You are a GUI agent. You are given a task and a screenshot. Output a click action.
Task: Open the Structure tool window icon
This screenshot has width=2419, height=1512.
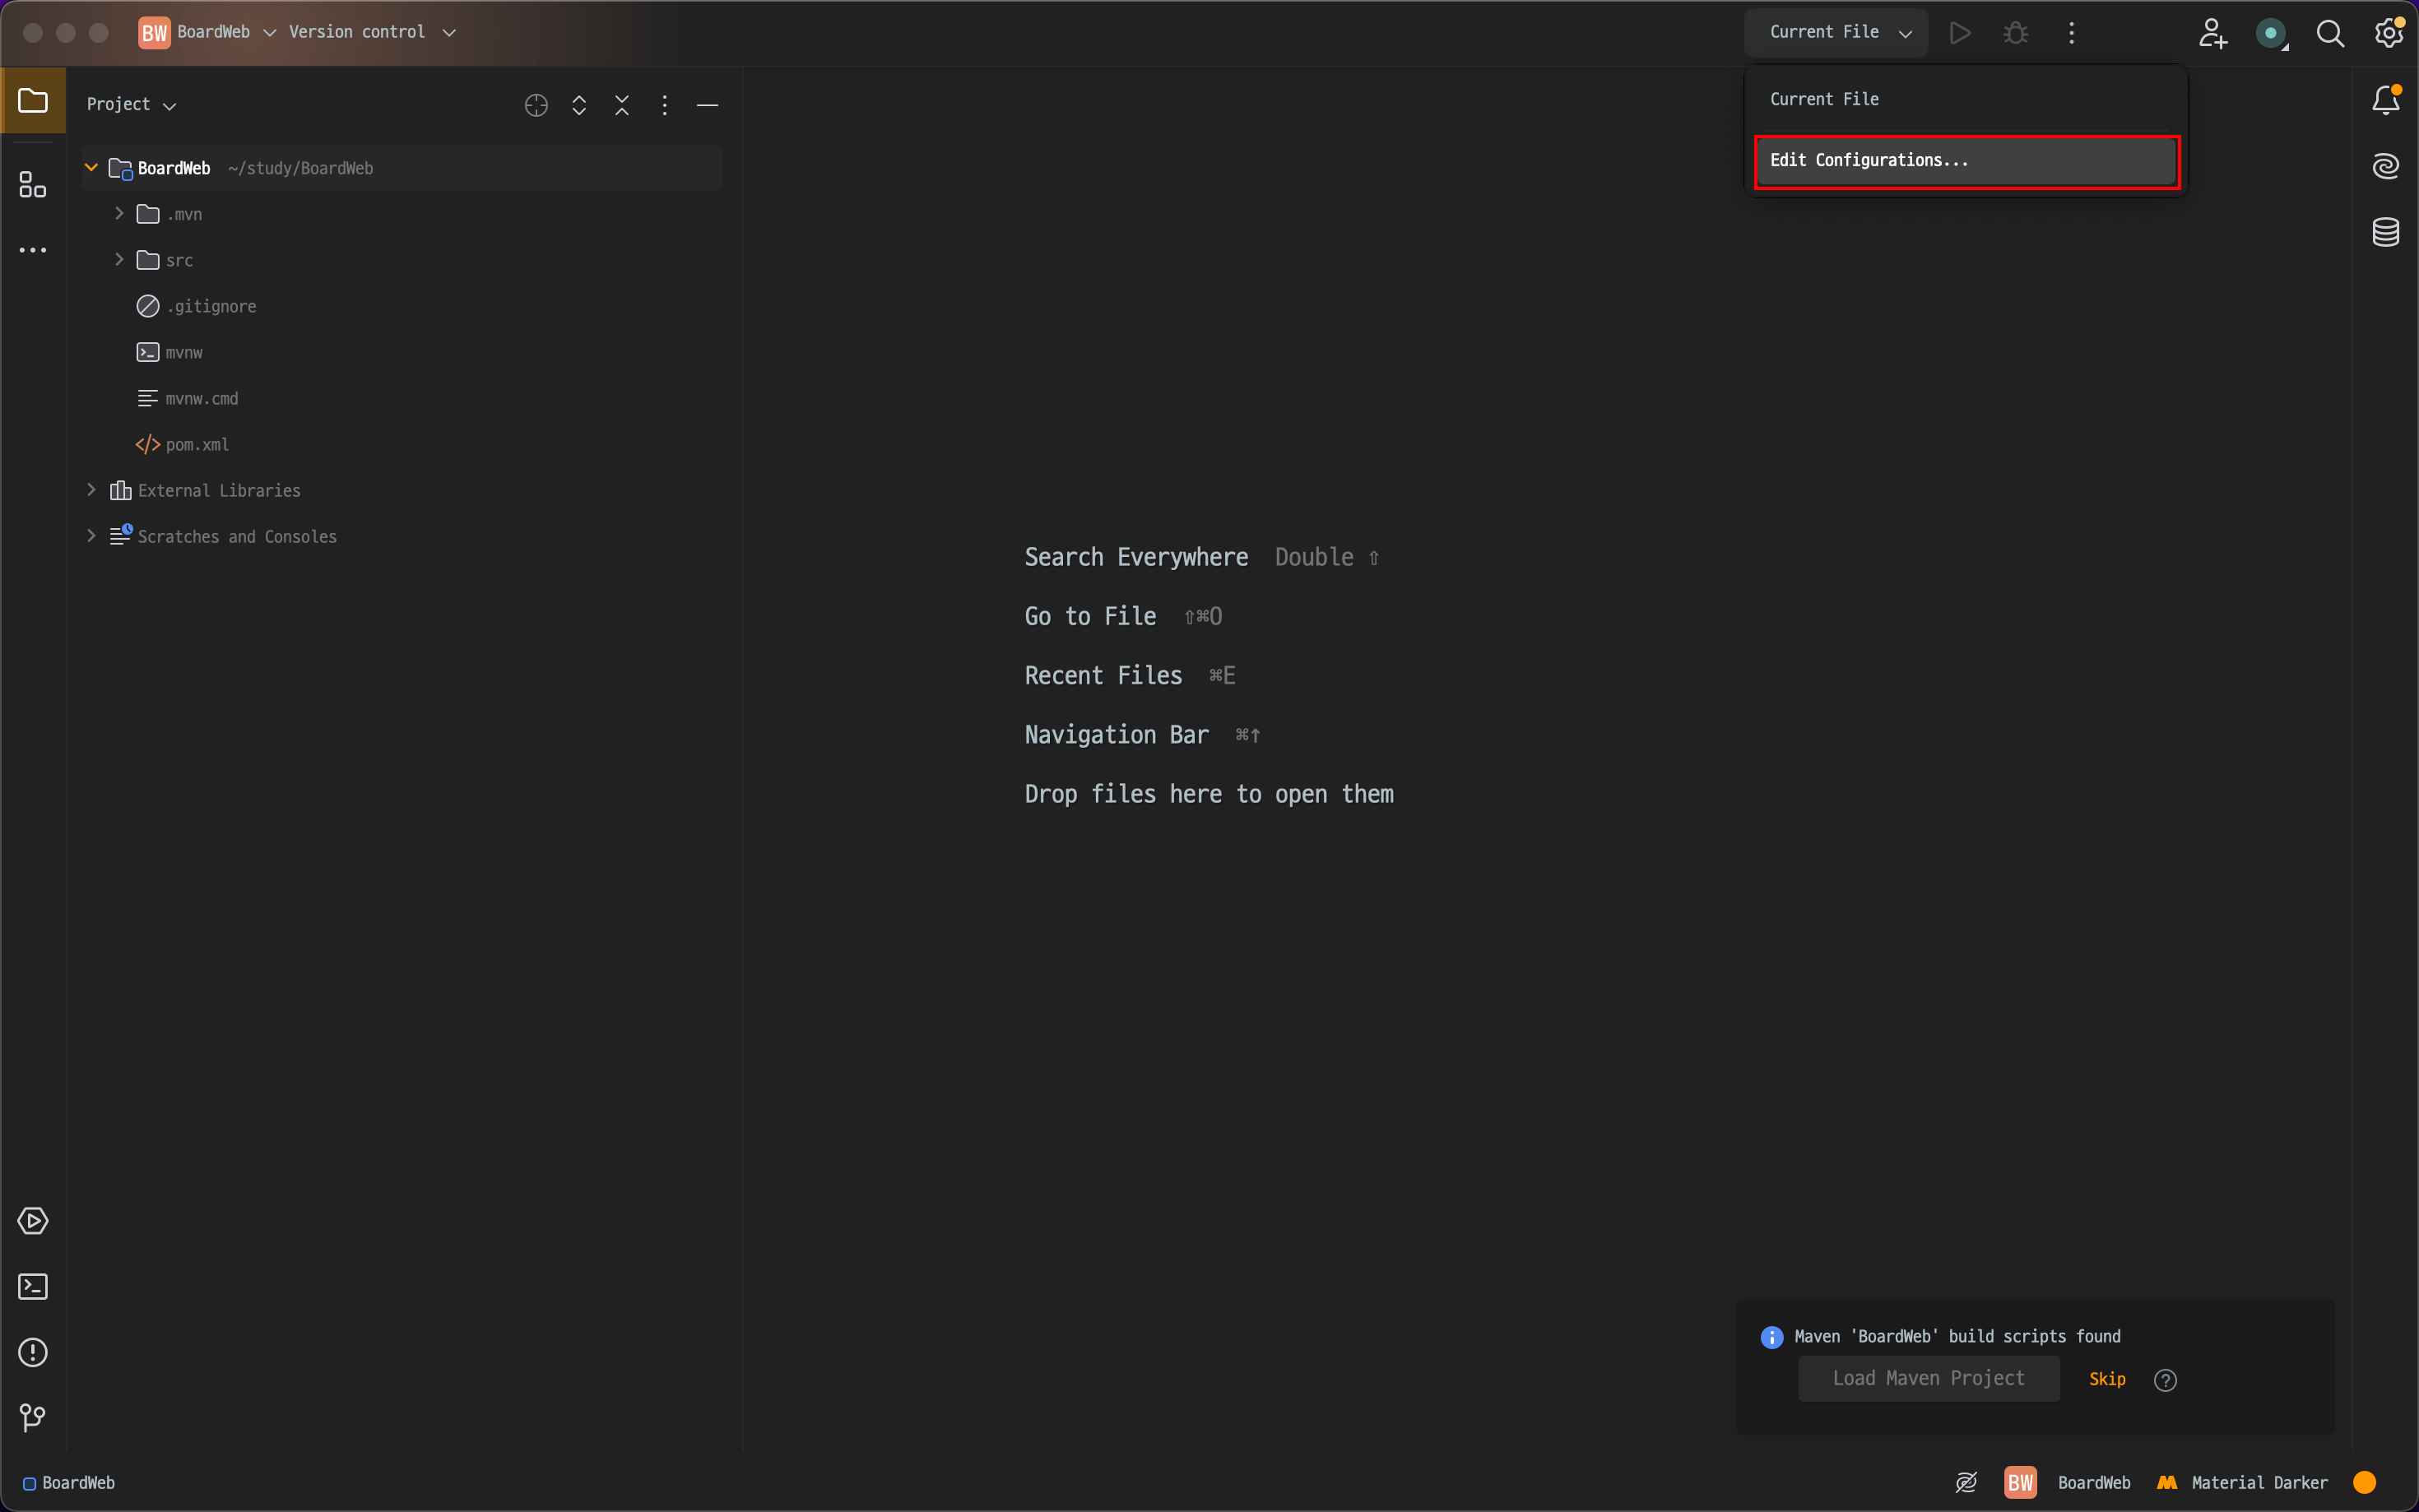(x=32, y=185)
